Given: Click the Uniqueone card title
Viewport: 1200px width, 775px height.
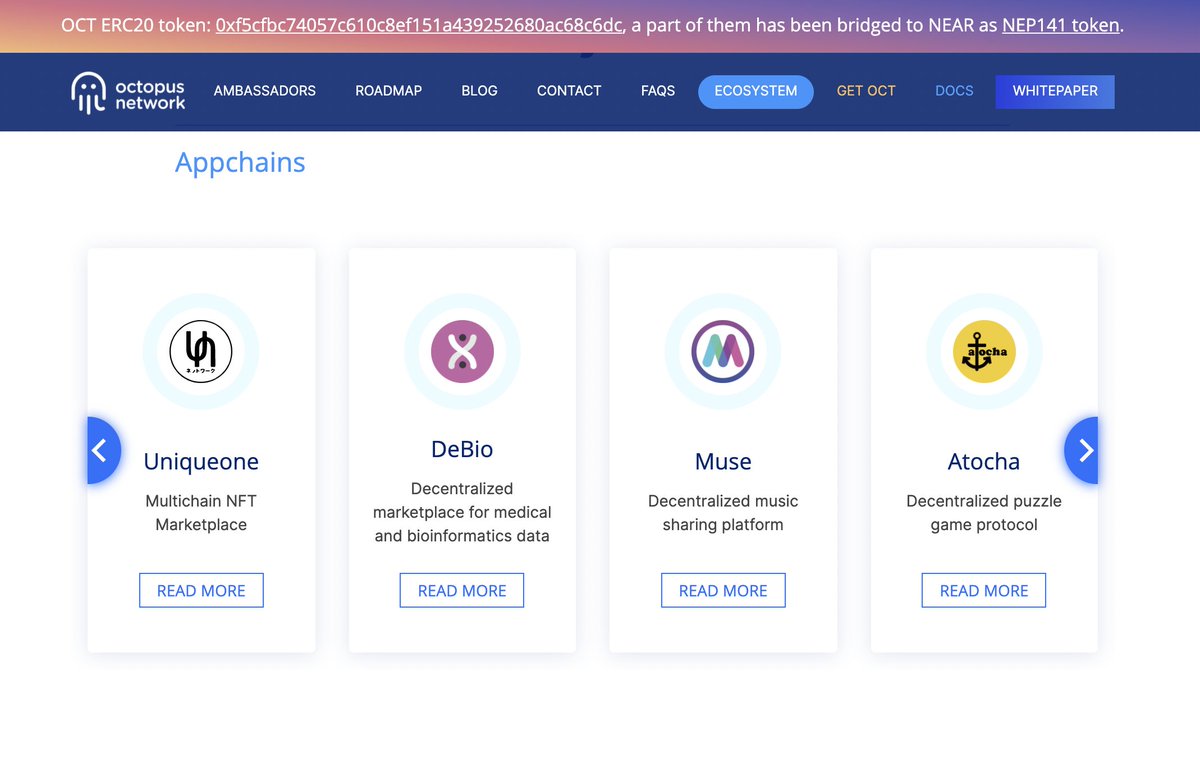Looking at the screenshot, I should tap(201, 462).
